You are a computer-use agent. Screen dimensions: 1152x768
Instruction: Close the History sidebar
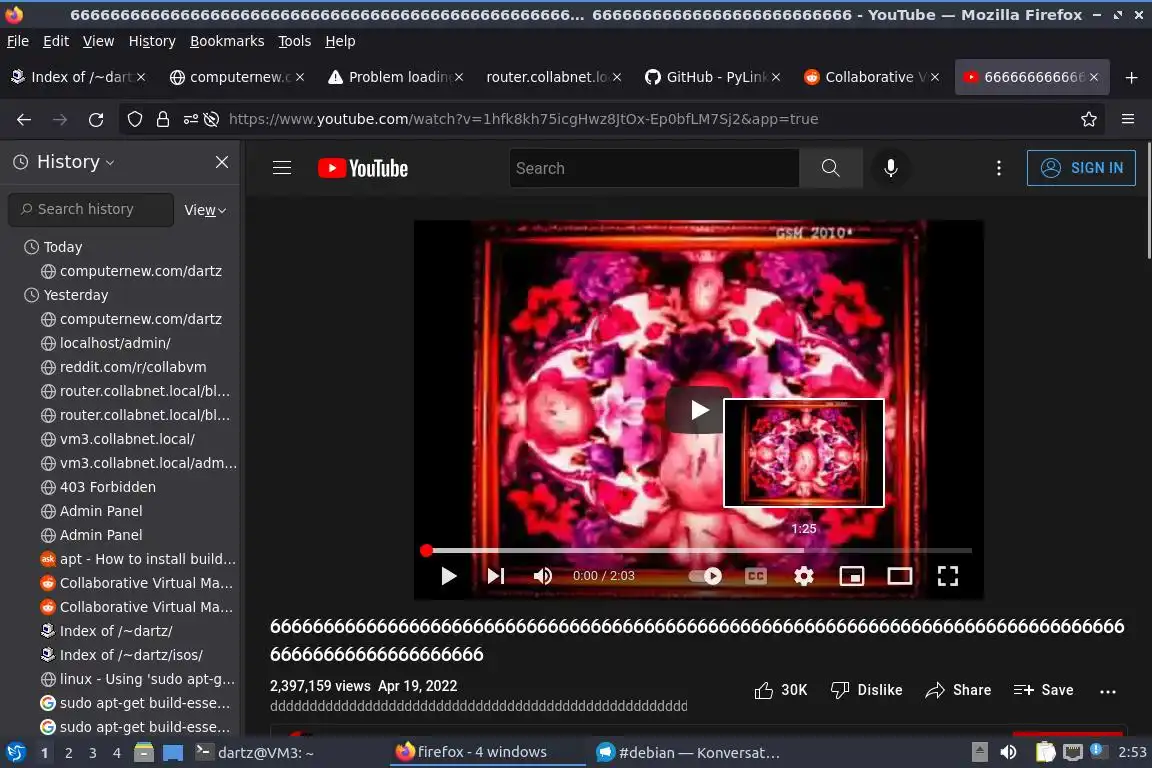click(x=222, y=162)
